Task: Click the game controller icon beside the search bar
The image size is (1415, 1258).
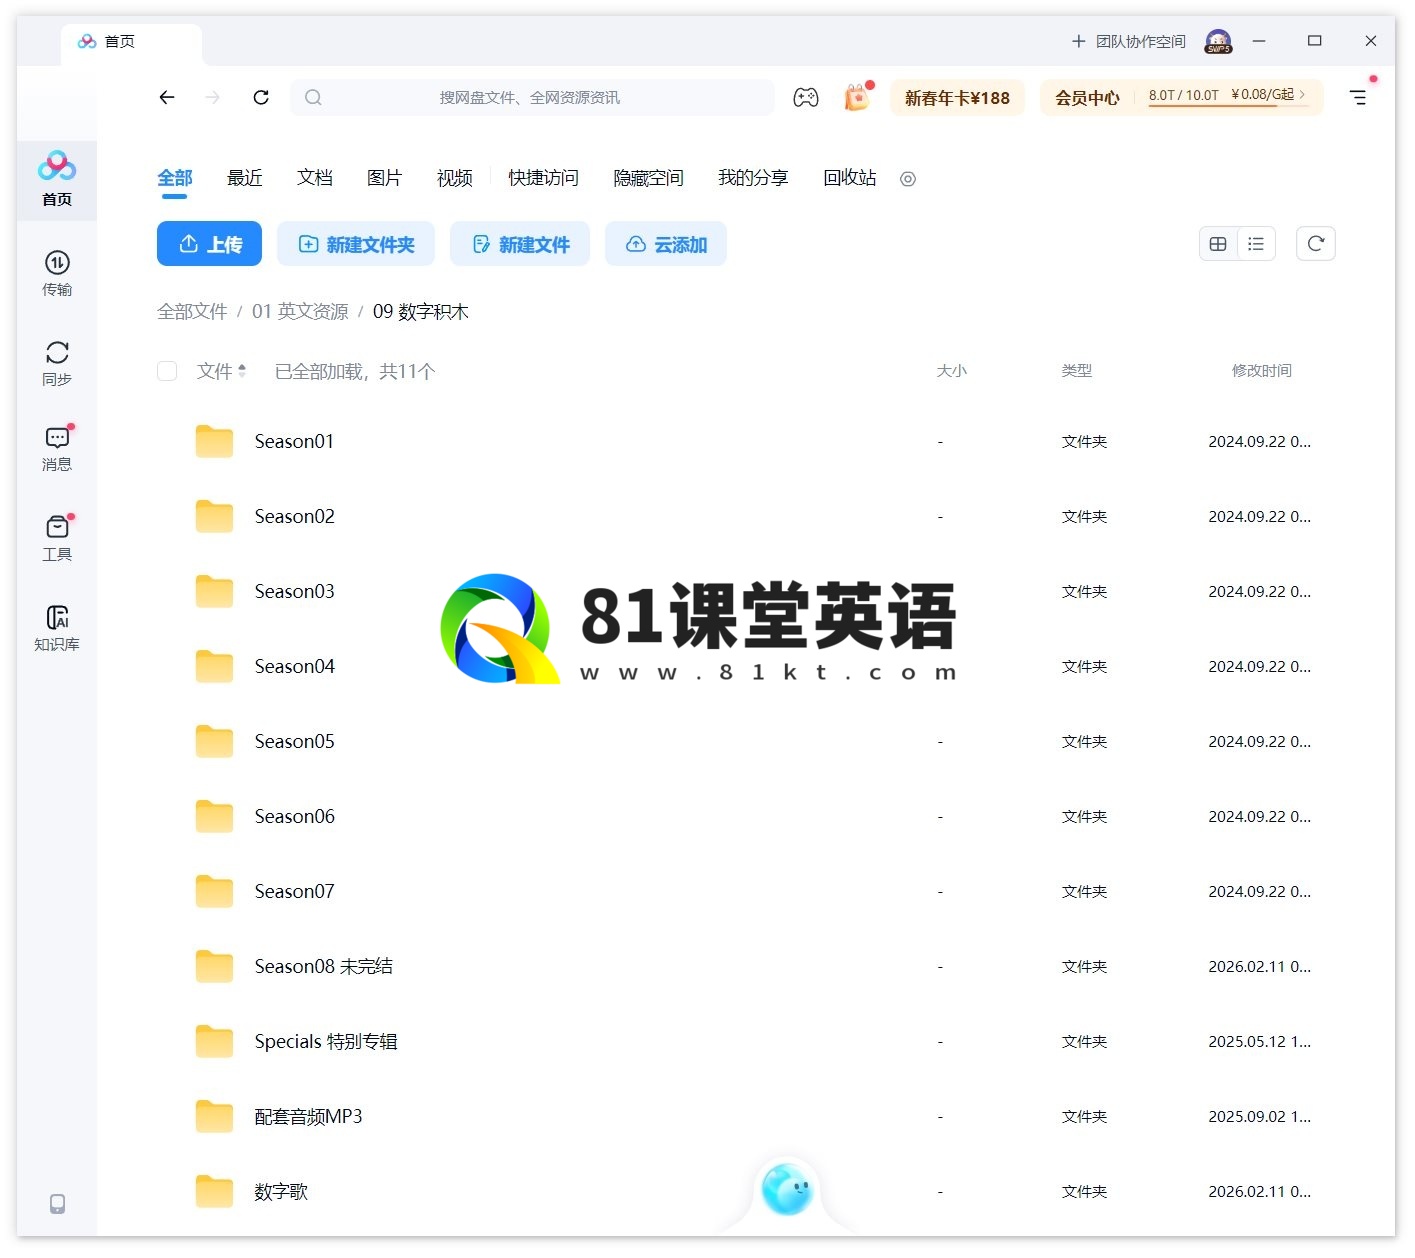Action: coord(806,97)
